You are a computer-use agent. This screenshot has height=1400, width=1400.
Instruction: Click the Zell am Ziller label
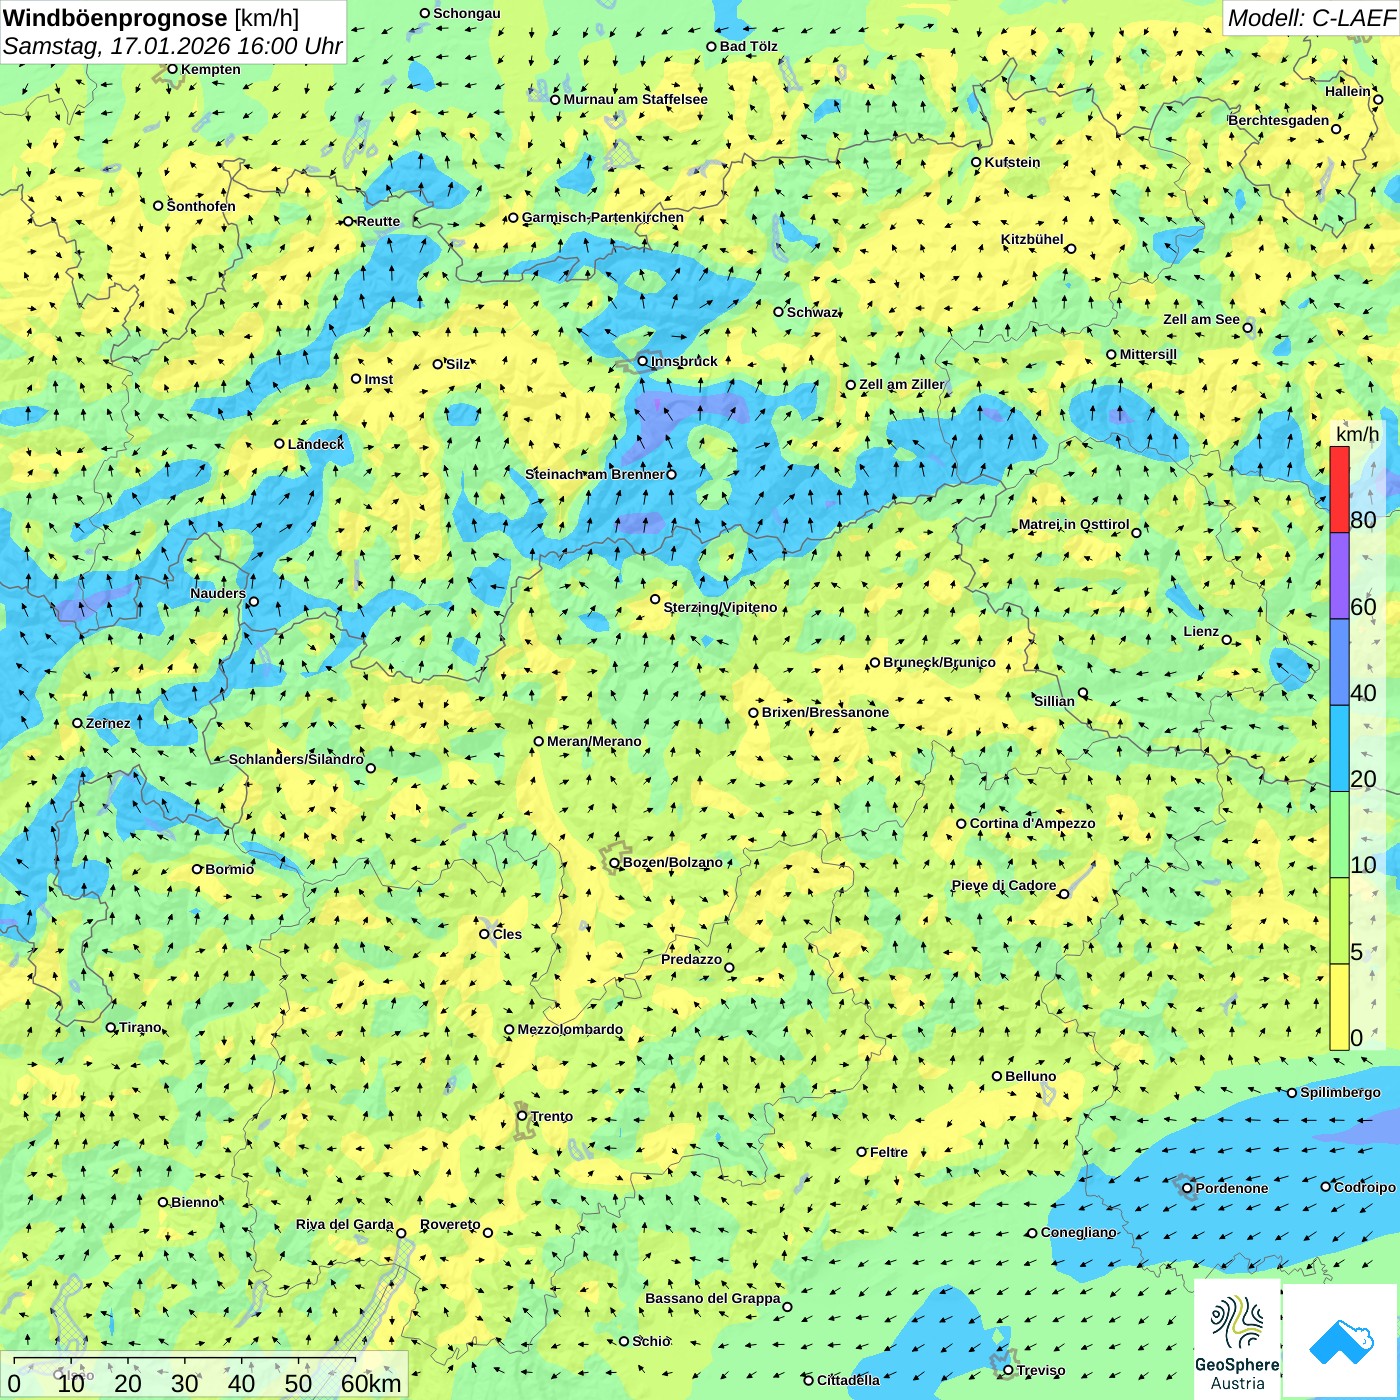click(x=902, y=384)
